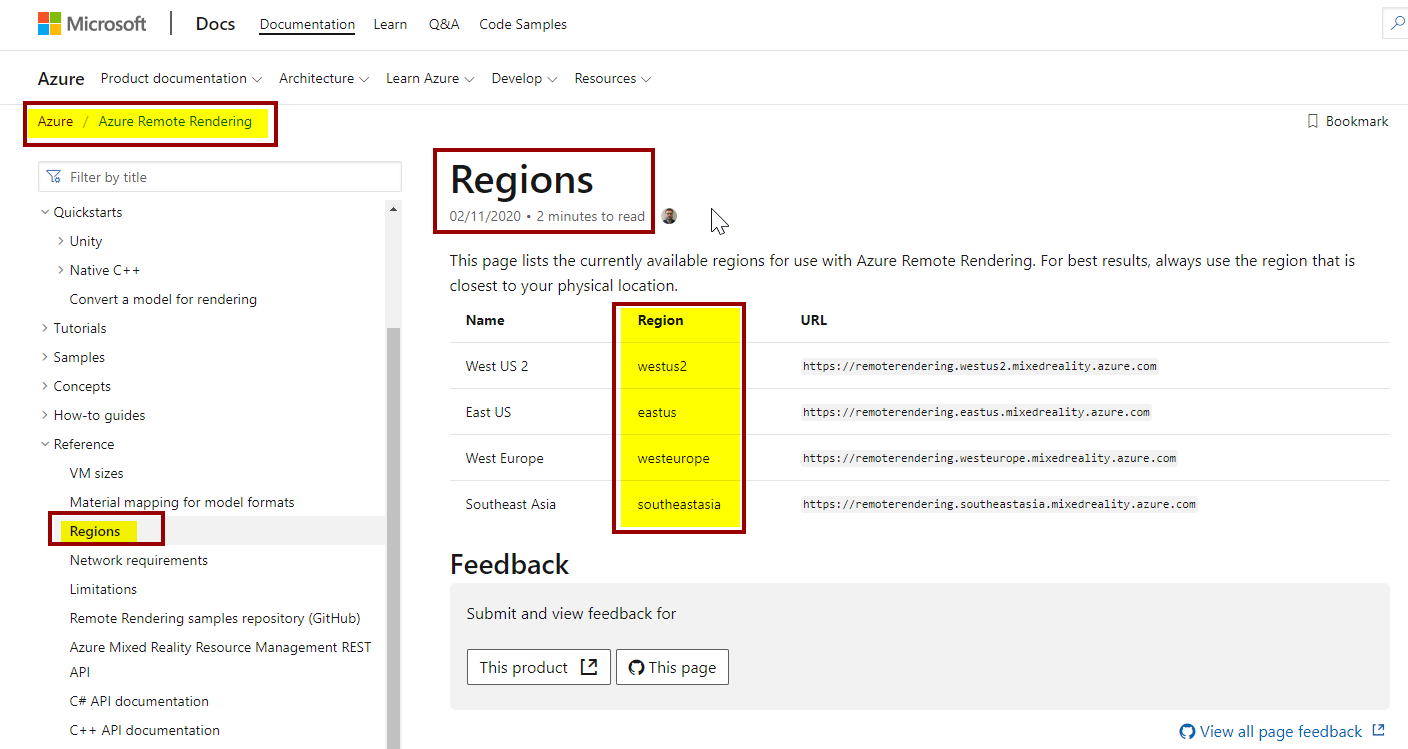Open View all page feedback link
Image resolution: width=1408 pixels, height=749 pixels.
click(1281, 731)
